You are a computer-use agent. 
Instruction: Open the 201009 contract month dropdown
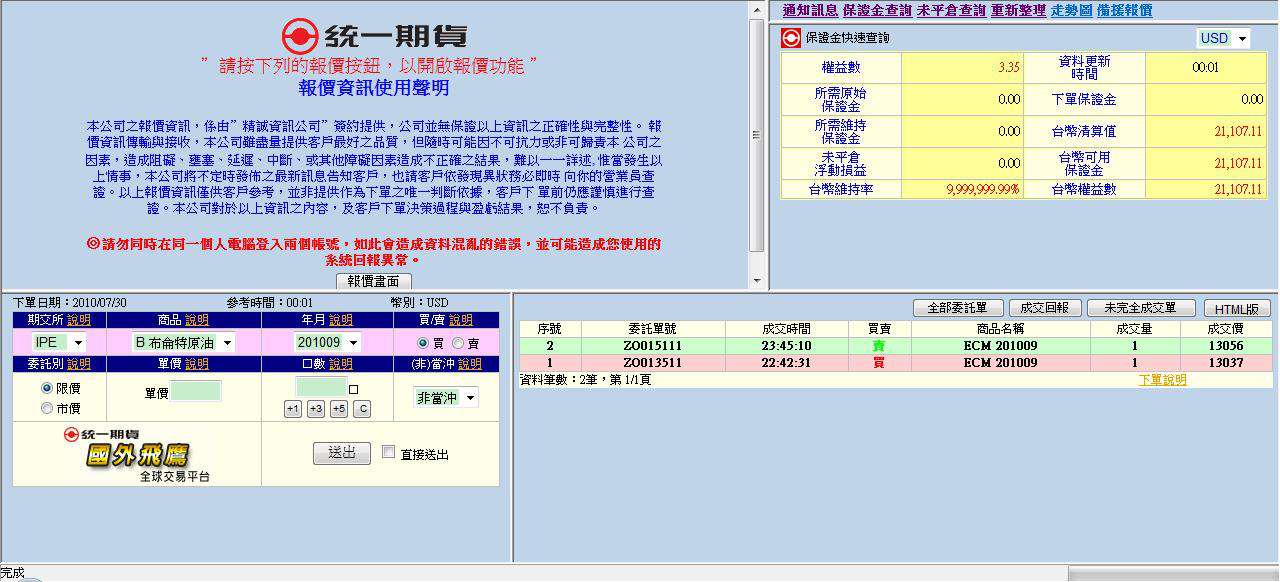click(327, 342)
